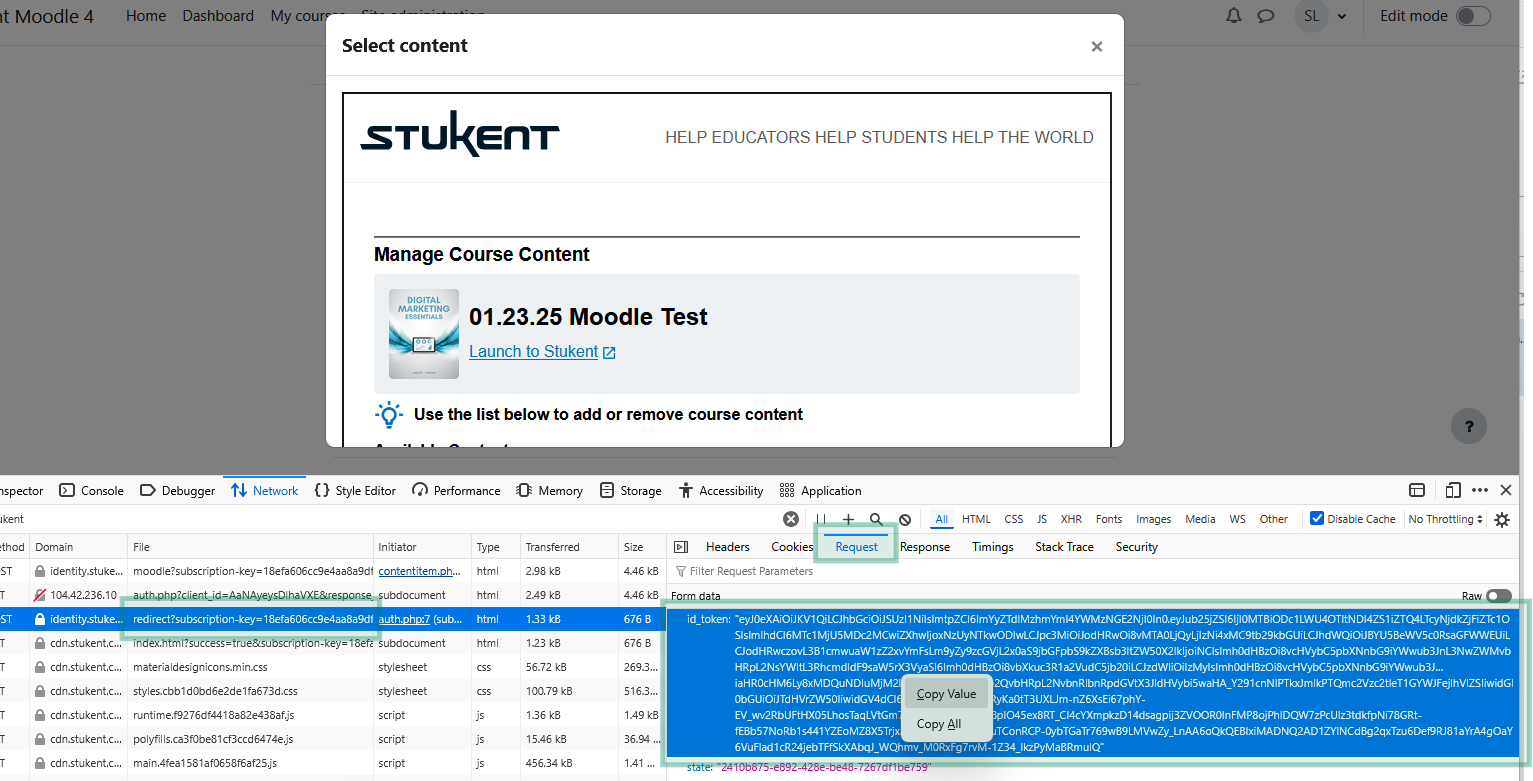The height and width of the screenshot is (781, 1533).
Task: Select the Timings details tab
Action: coord(993,547)
